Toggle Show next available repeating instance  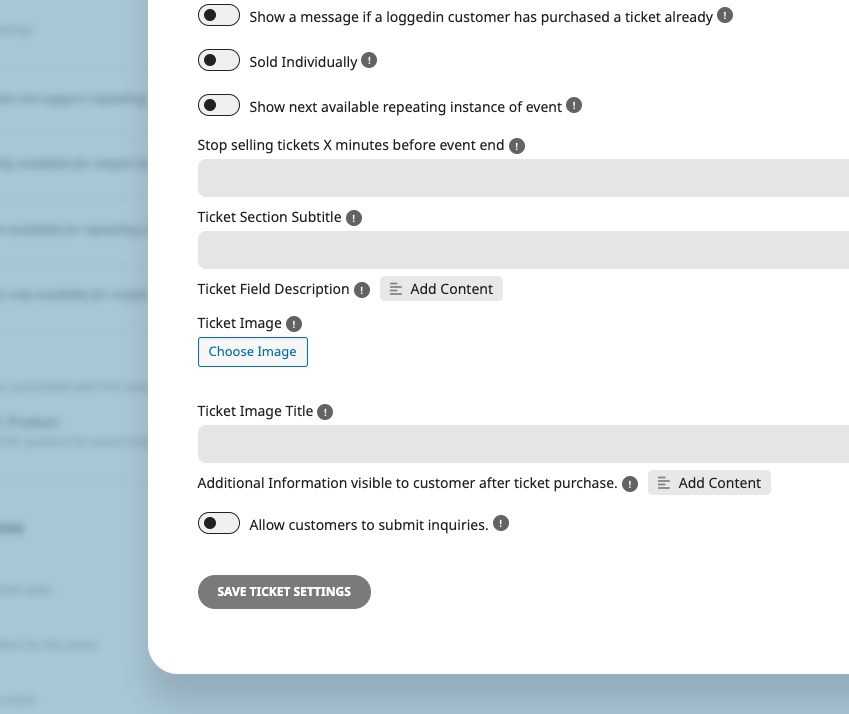click(219, 105)
